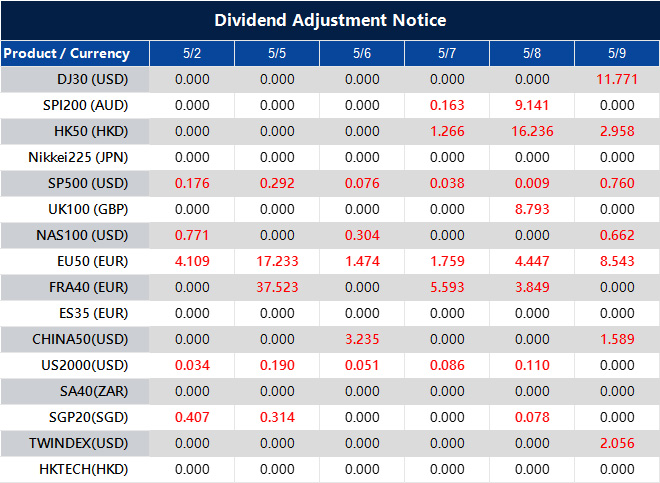Click the Nikkei225 (JPN) row label
660x483 pixels.
(x=79, y=157)
